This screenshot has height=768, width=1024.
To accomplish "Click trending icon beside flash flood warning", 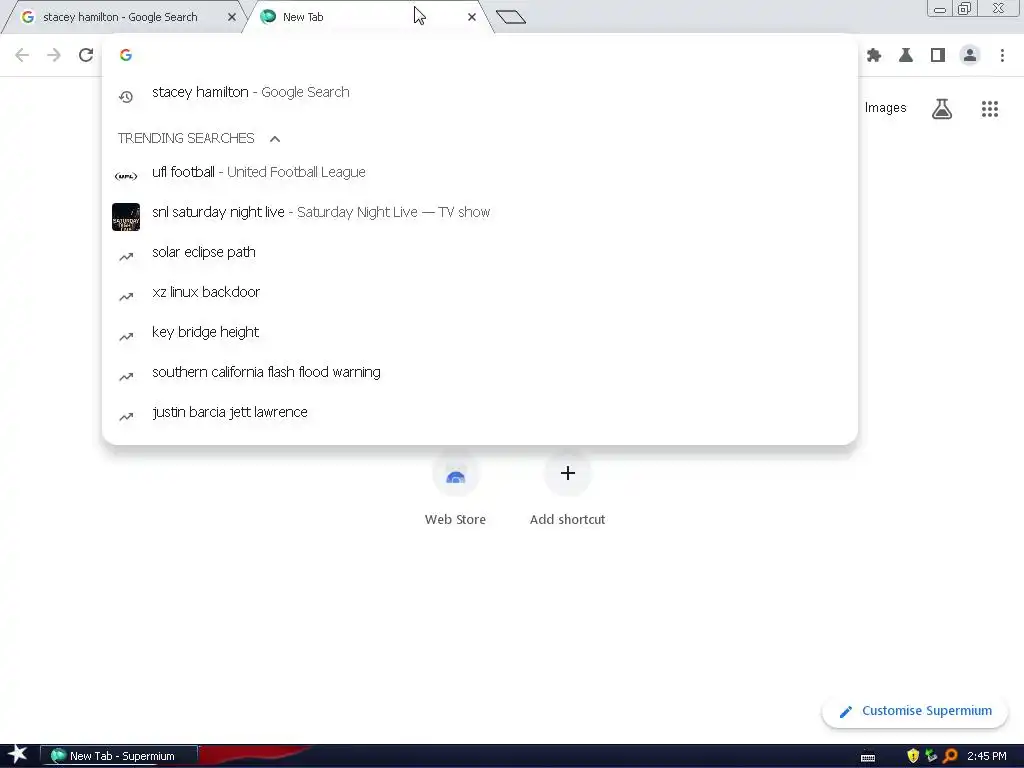I will point(126,376).
